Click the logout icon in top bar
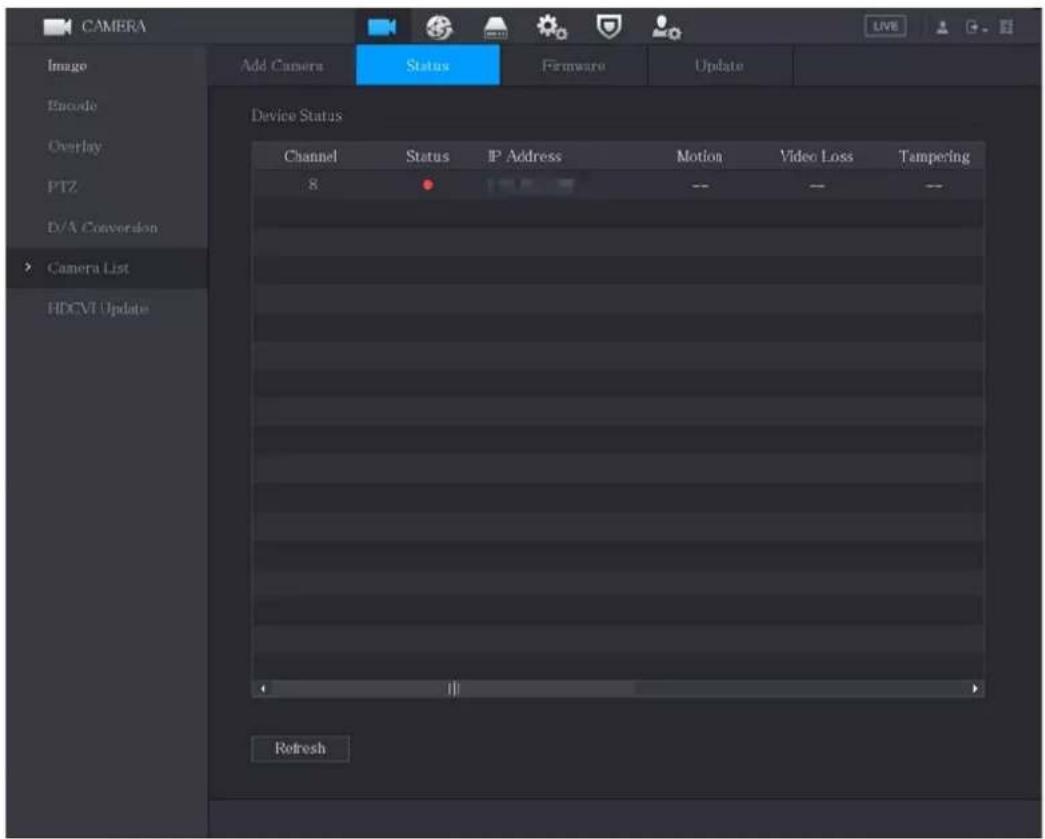 975,27
